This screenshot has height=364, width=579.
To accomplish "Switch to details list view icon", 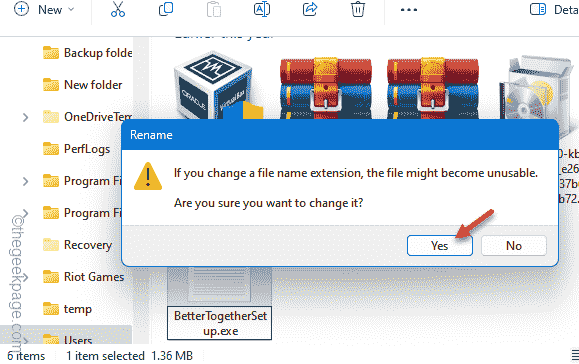I will (575, 355).
